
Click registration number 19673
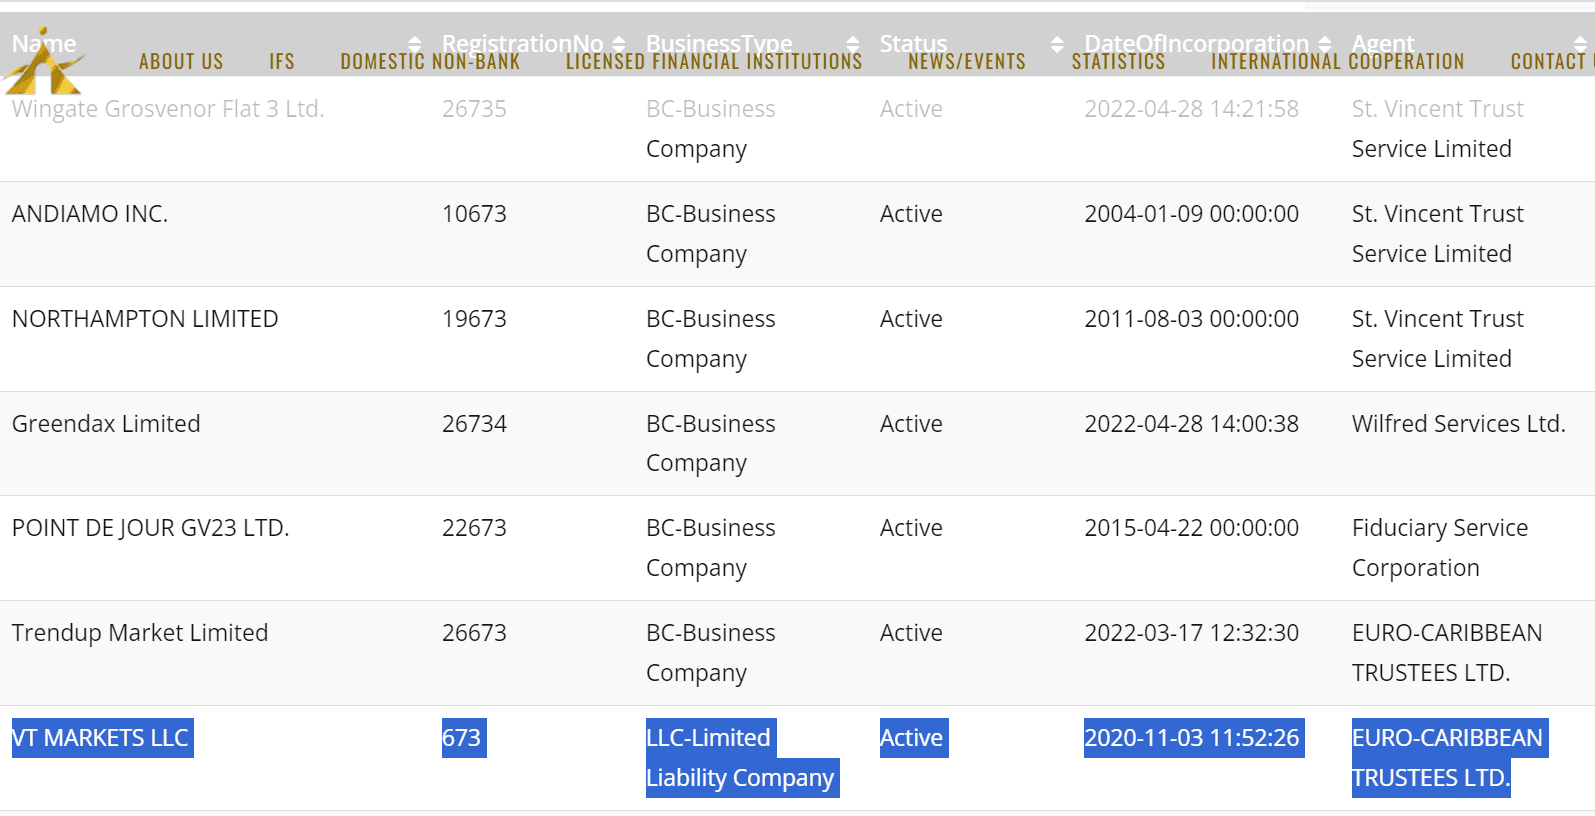pos(474,319)
